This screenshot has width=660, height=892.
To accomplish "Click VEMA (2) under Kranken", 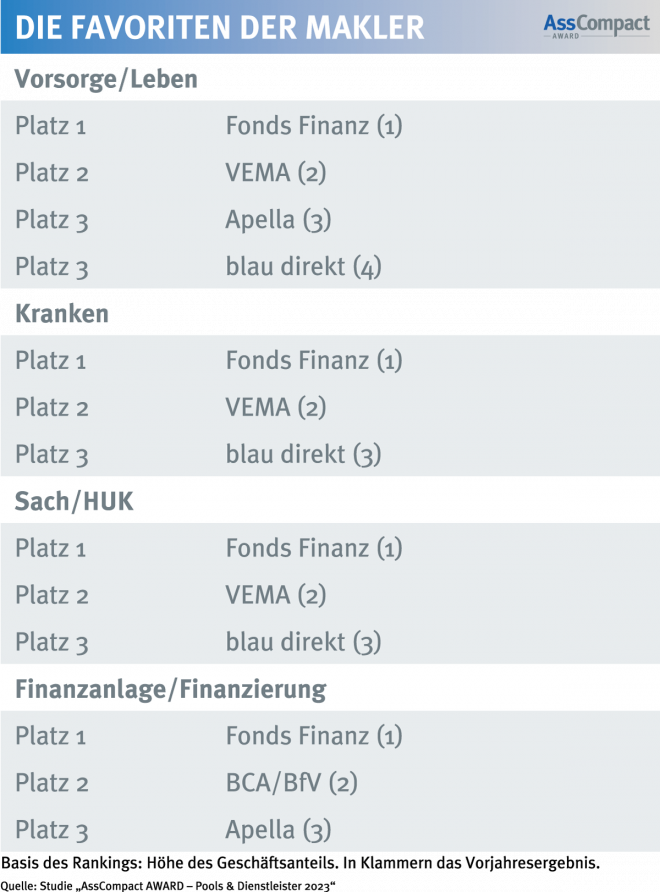I will point(276,407).
